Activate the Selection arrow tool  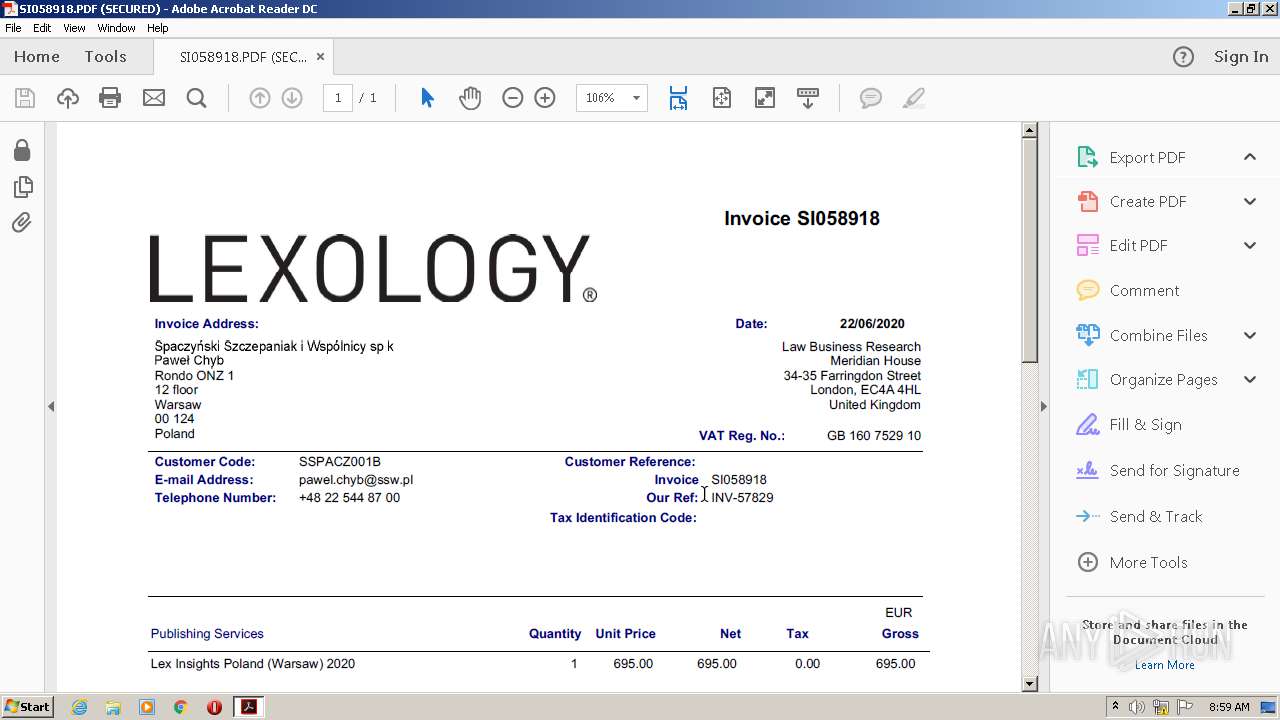428,98
